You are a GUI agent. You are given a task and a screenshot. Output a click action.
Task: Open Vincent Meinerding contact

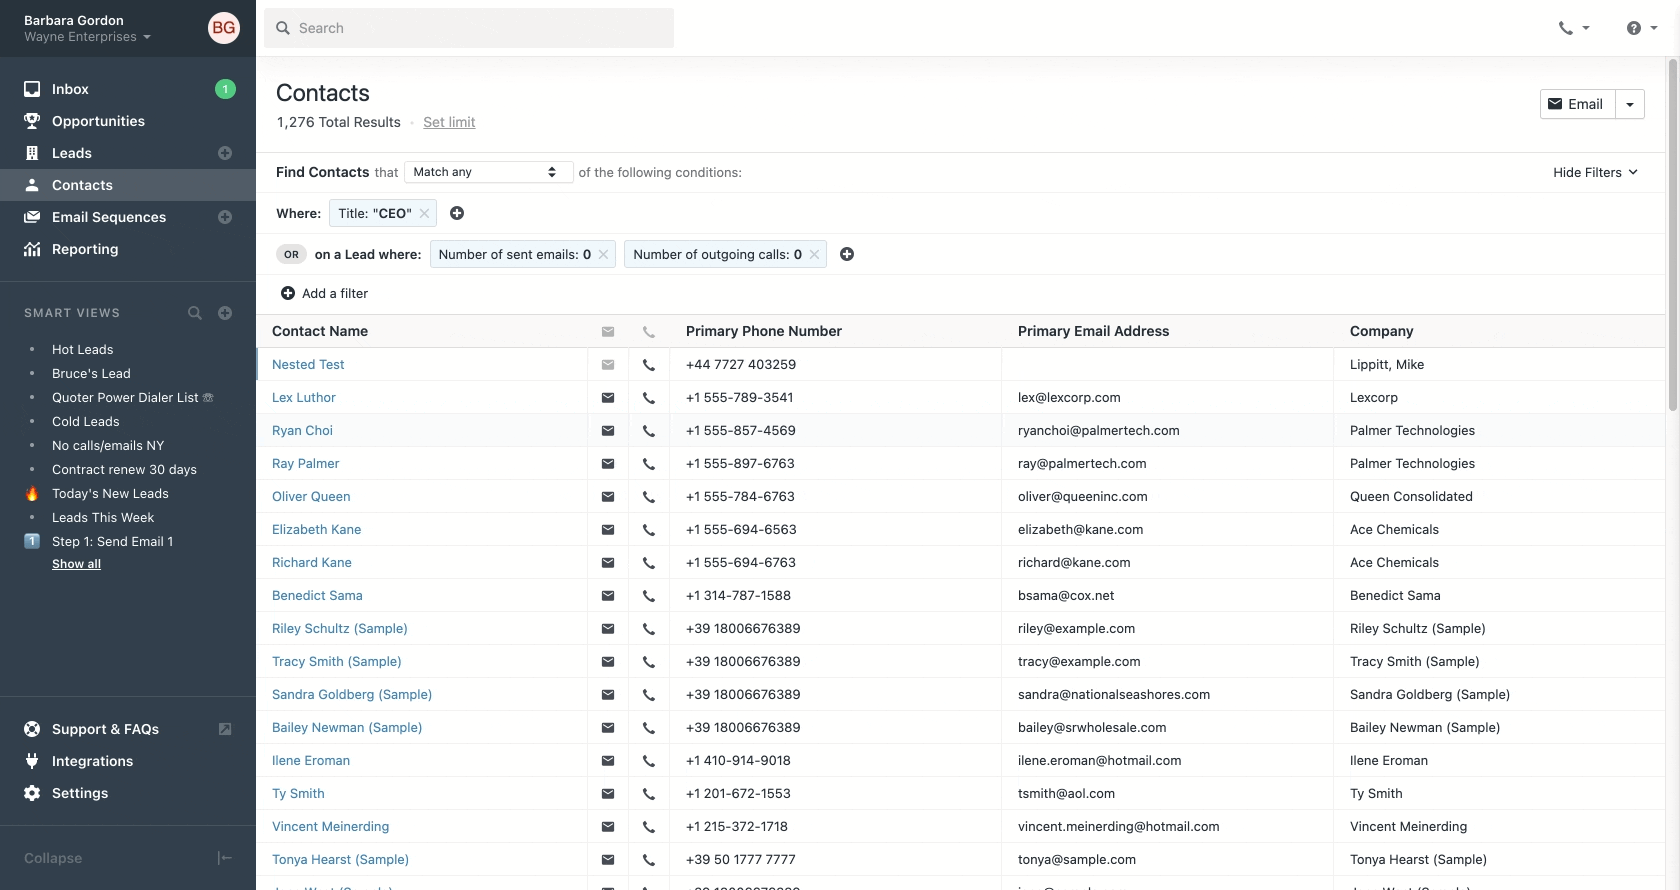tap(330, 827)
